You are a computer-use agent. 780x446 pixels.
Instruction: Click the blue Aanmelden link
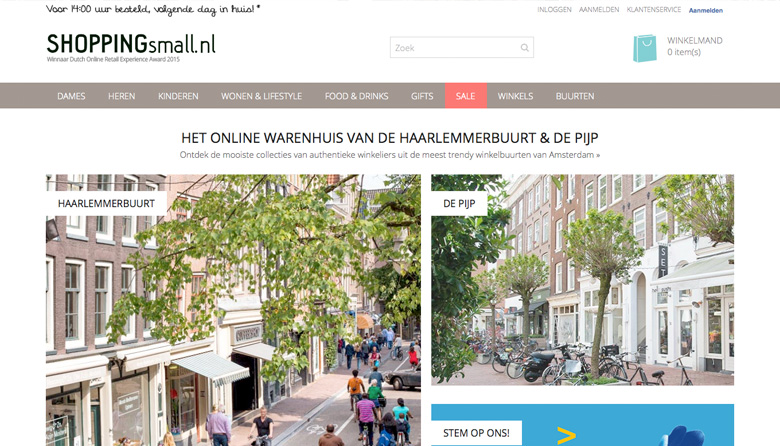tap(706, 10)
